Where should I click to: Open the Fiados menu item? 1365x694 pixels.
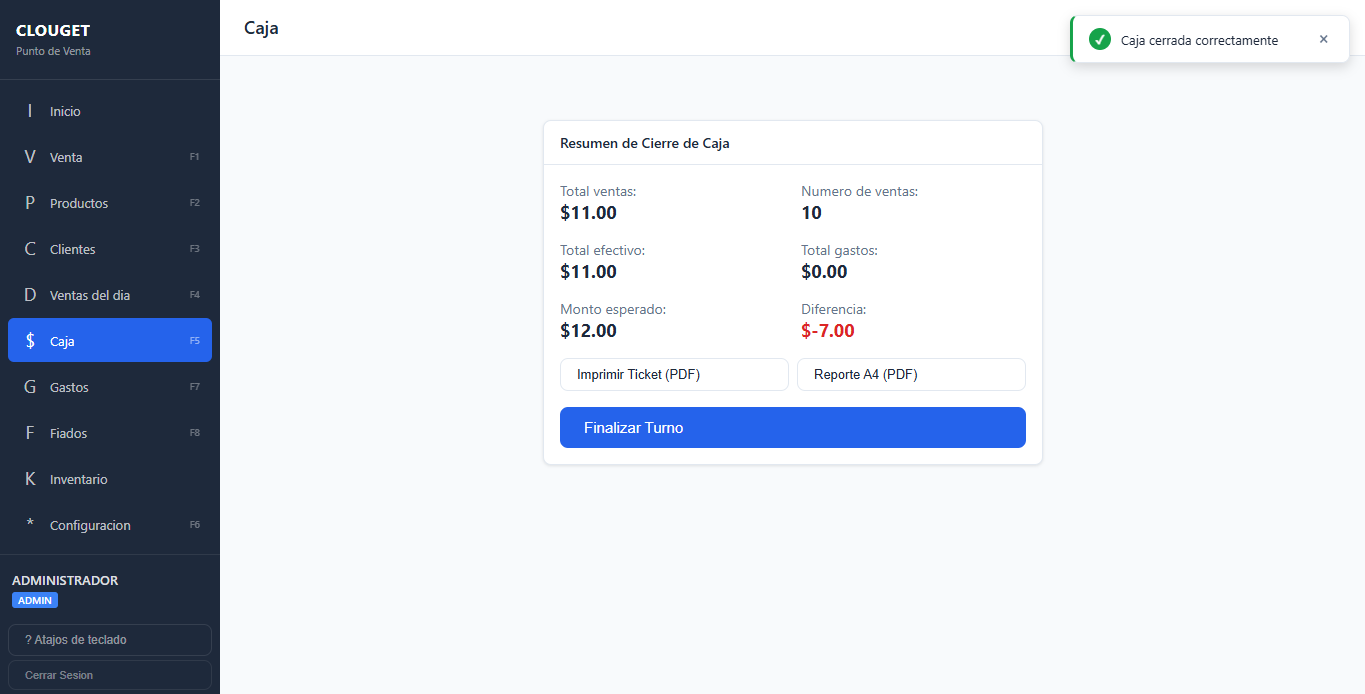point(69,433)
